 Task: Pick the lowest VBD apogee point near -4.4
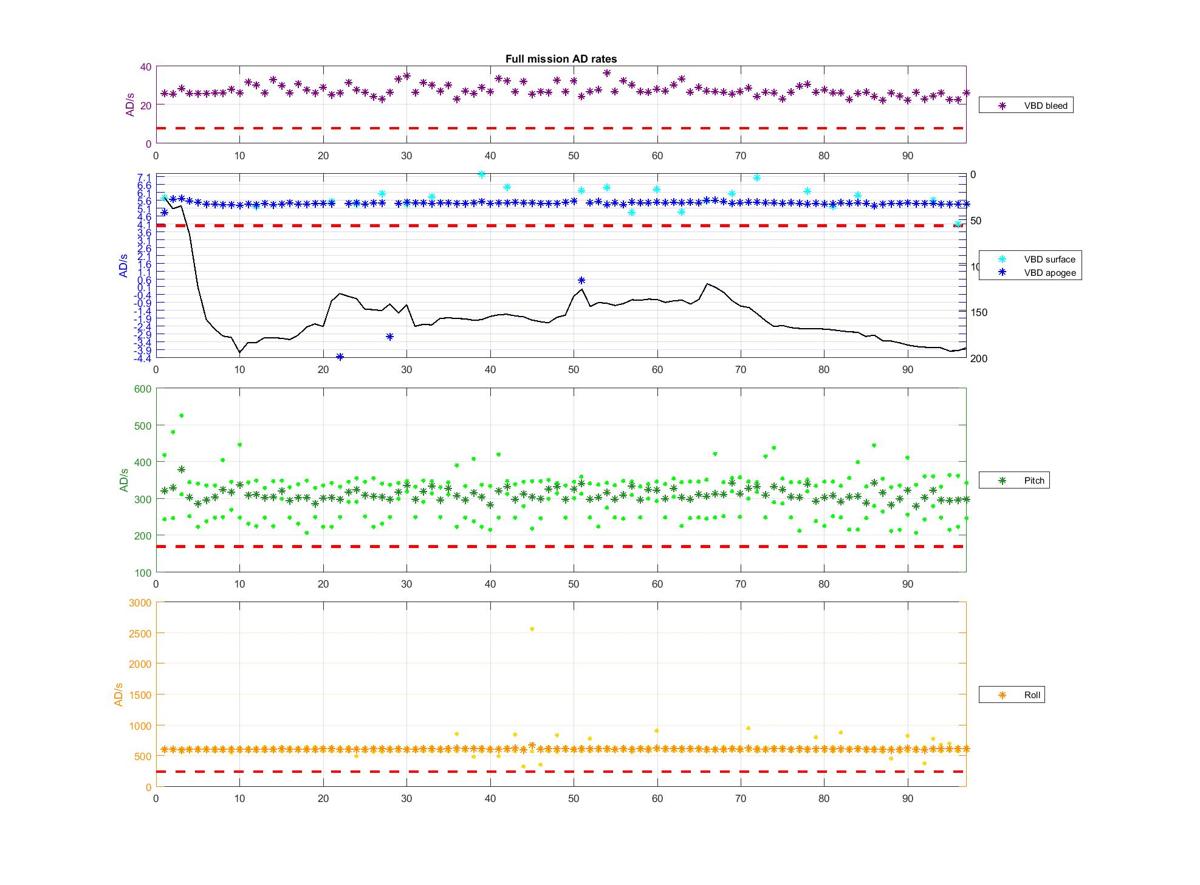[x=340, y=357]
